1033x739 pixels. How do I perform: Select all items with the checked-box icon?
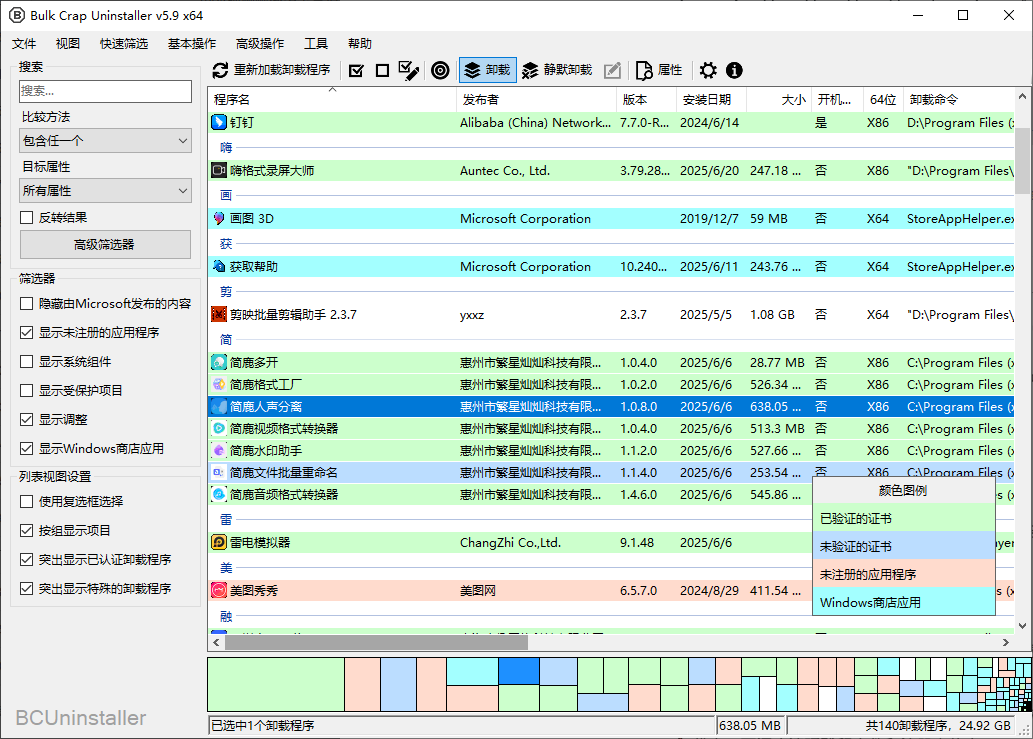pos(356,70)
